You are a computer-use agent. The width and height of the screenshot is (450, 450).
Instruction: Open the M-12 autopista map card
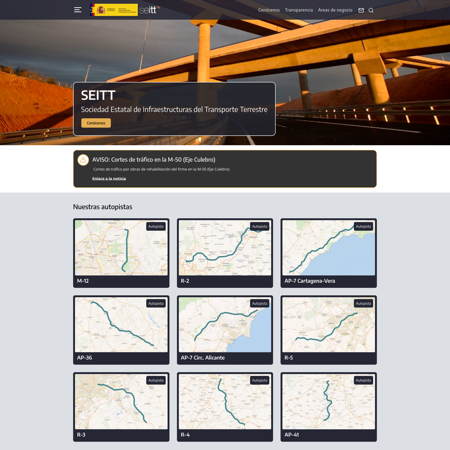(x=121, y=253)
